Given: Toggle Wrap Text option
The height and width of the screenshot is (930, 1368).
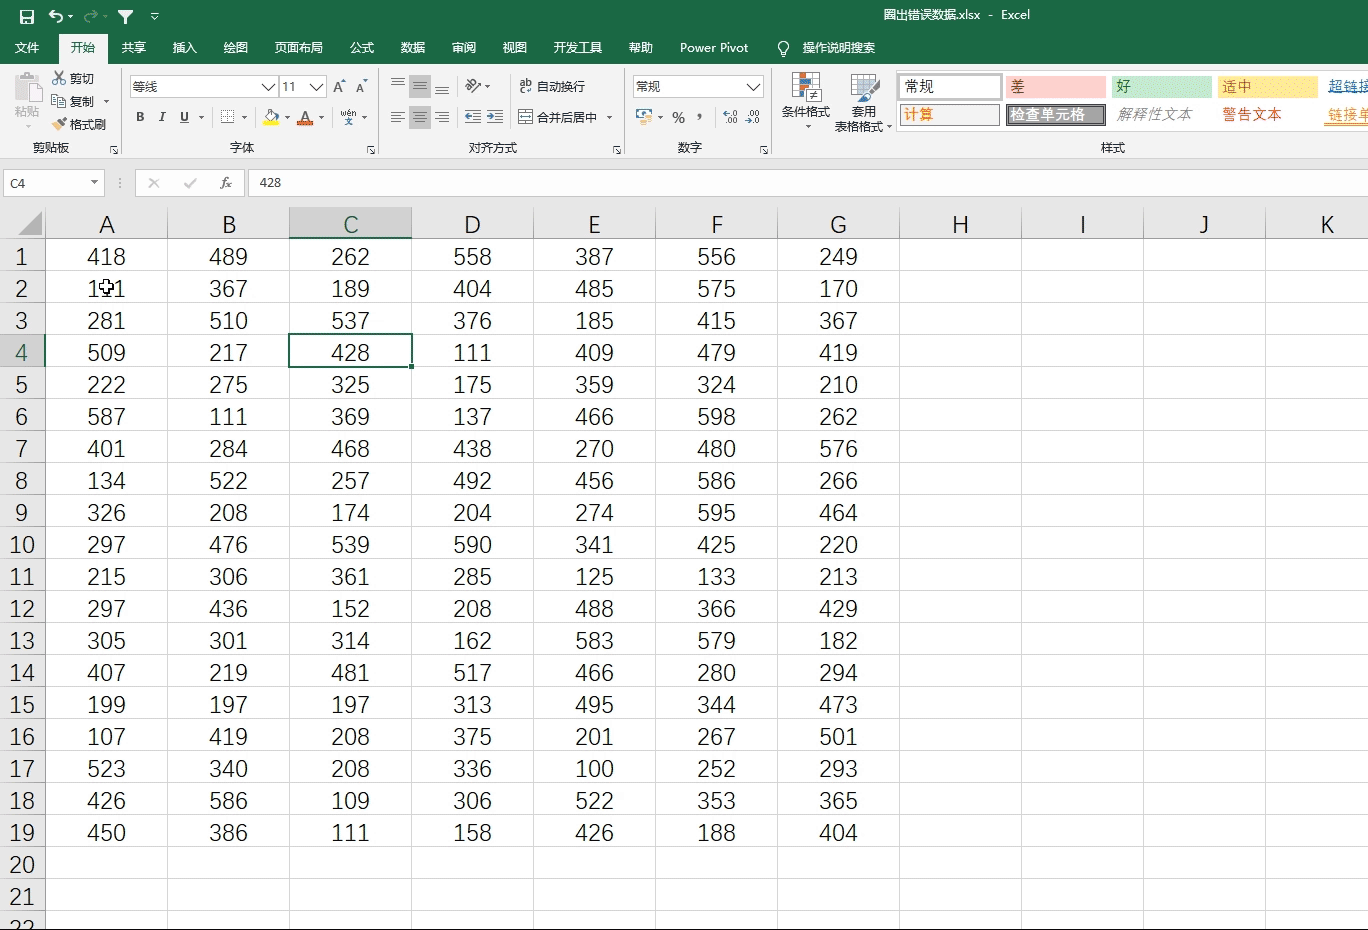Looking at the screenshot, I should click(552, 87).
